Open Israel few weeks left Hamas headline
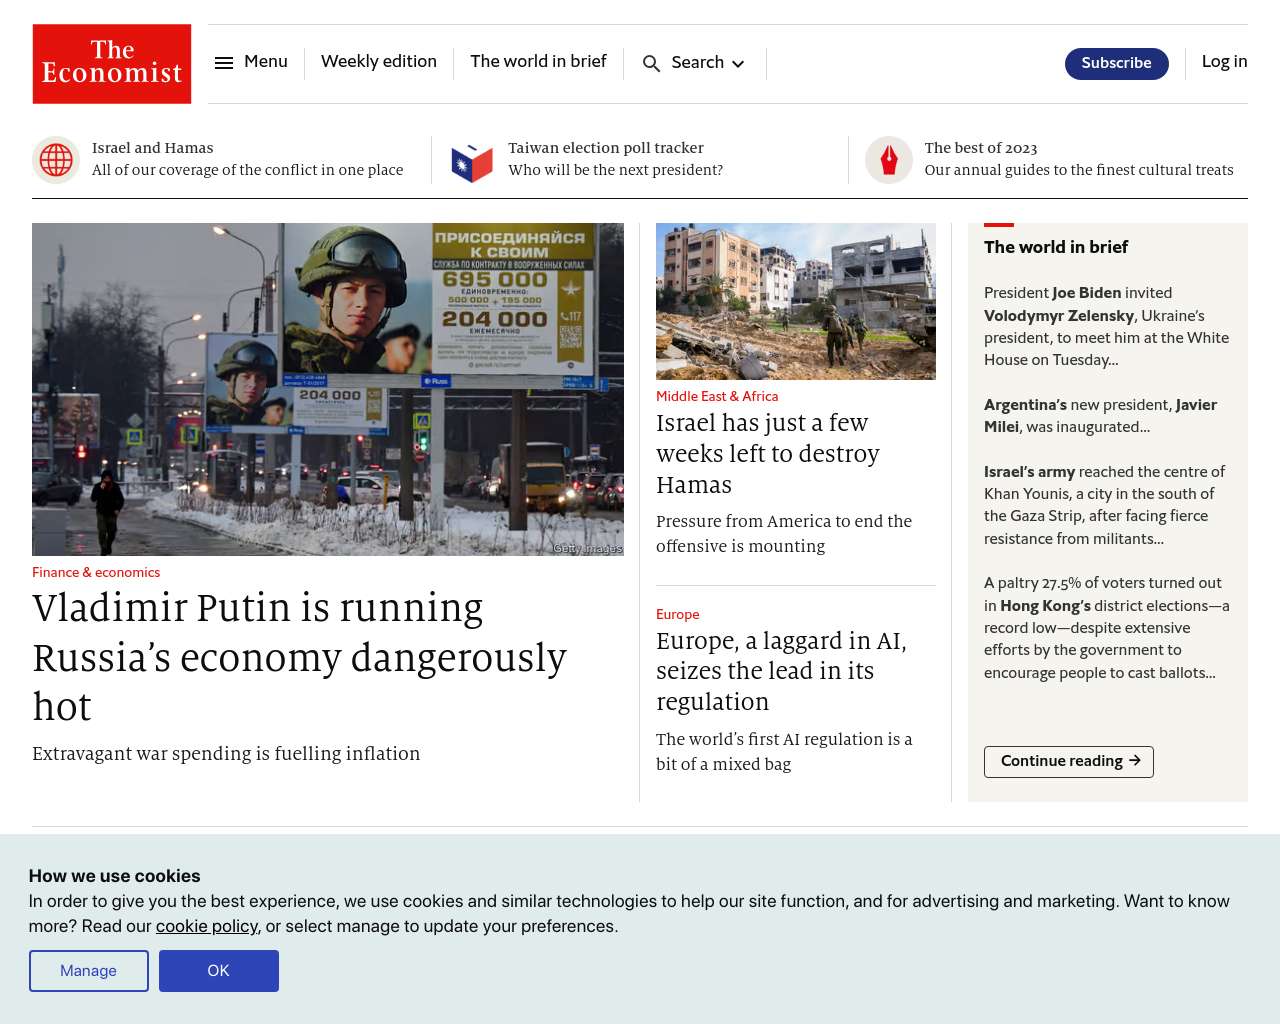This screenshot has width=1280, height=1024. pos(768,453)
